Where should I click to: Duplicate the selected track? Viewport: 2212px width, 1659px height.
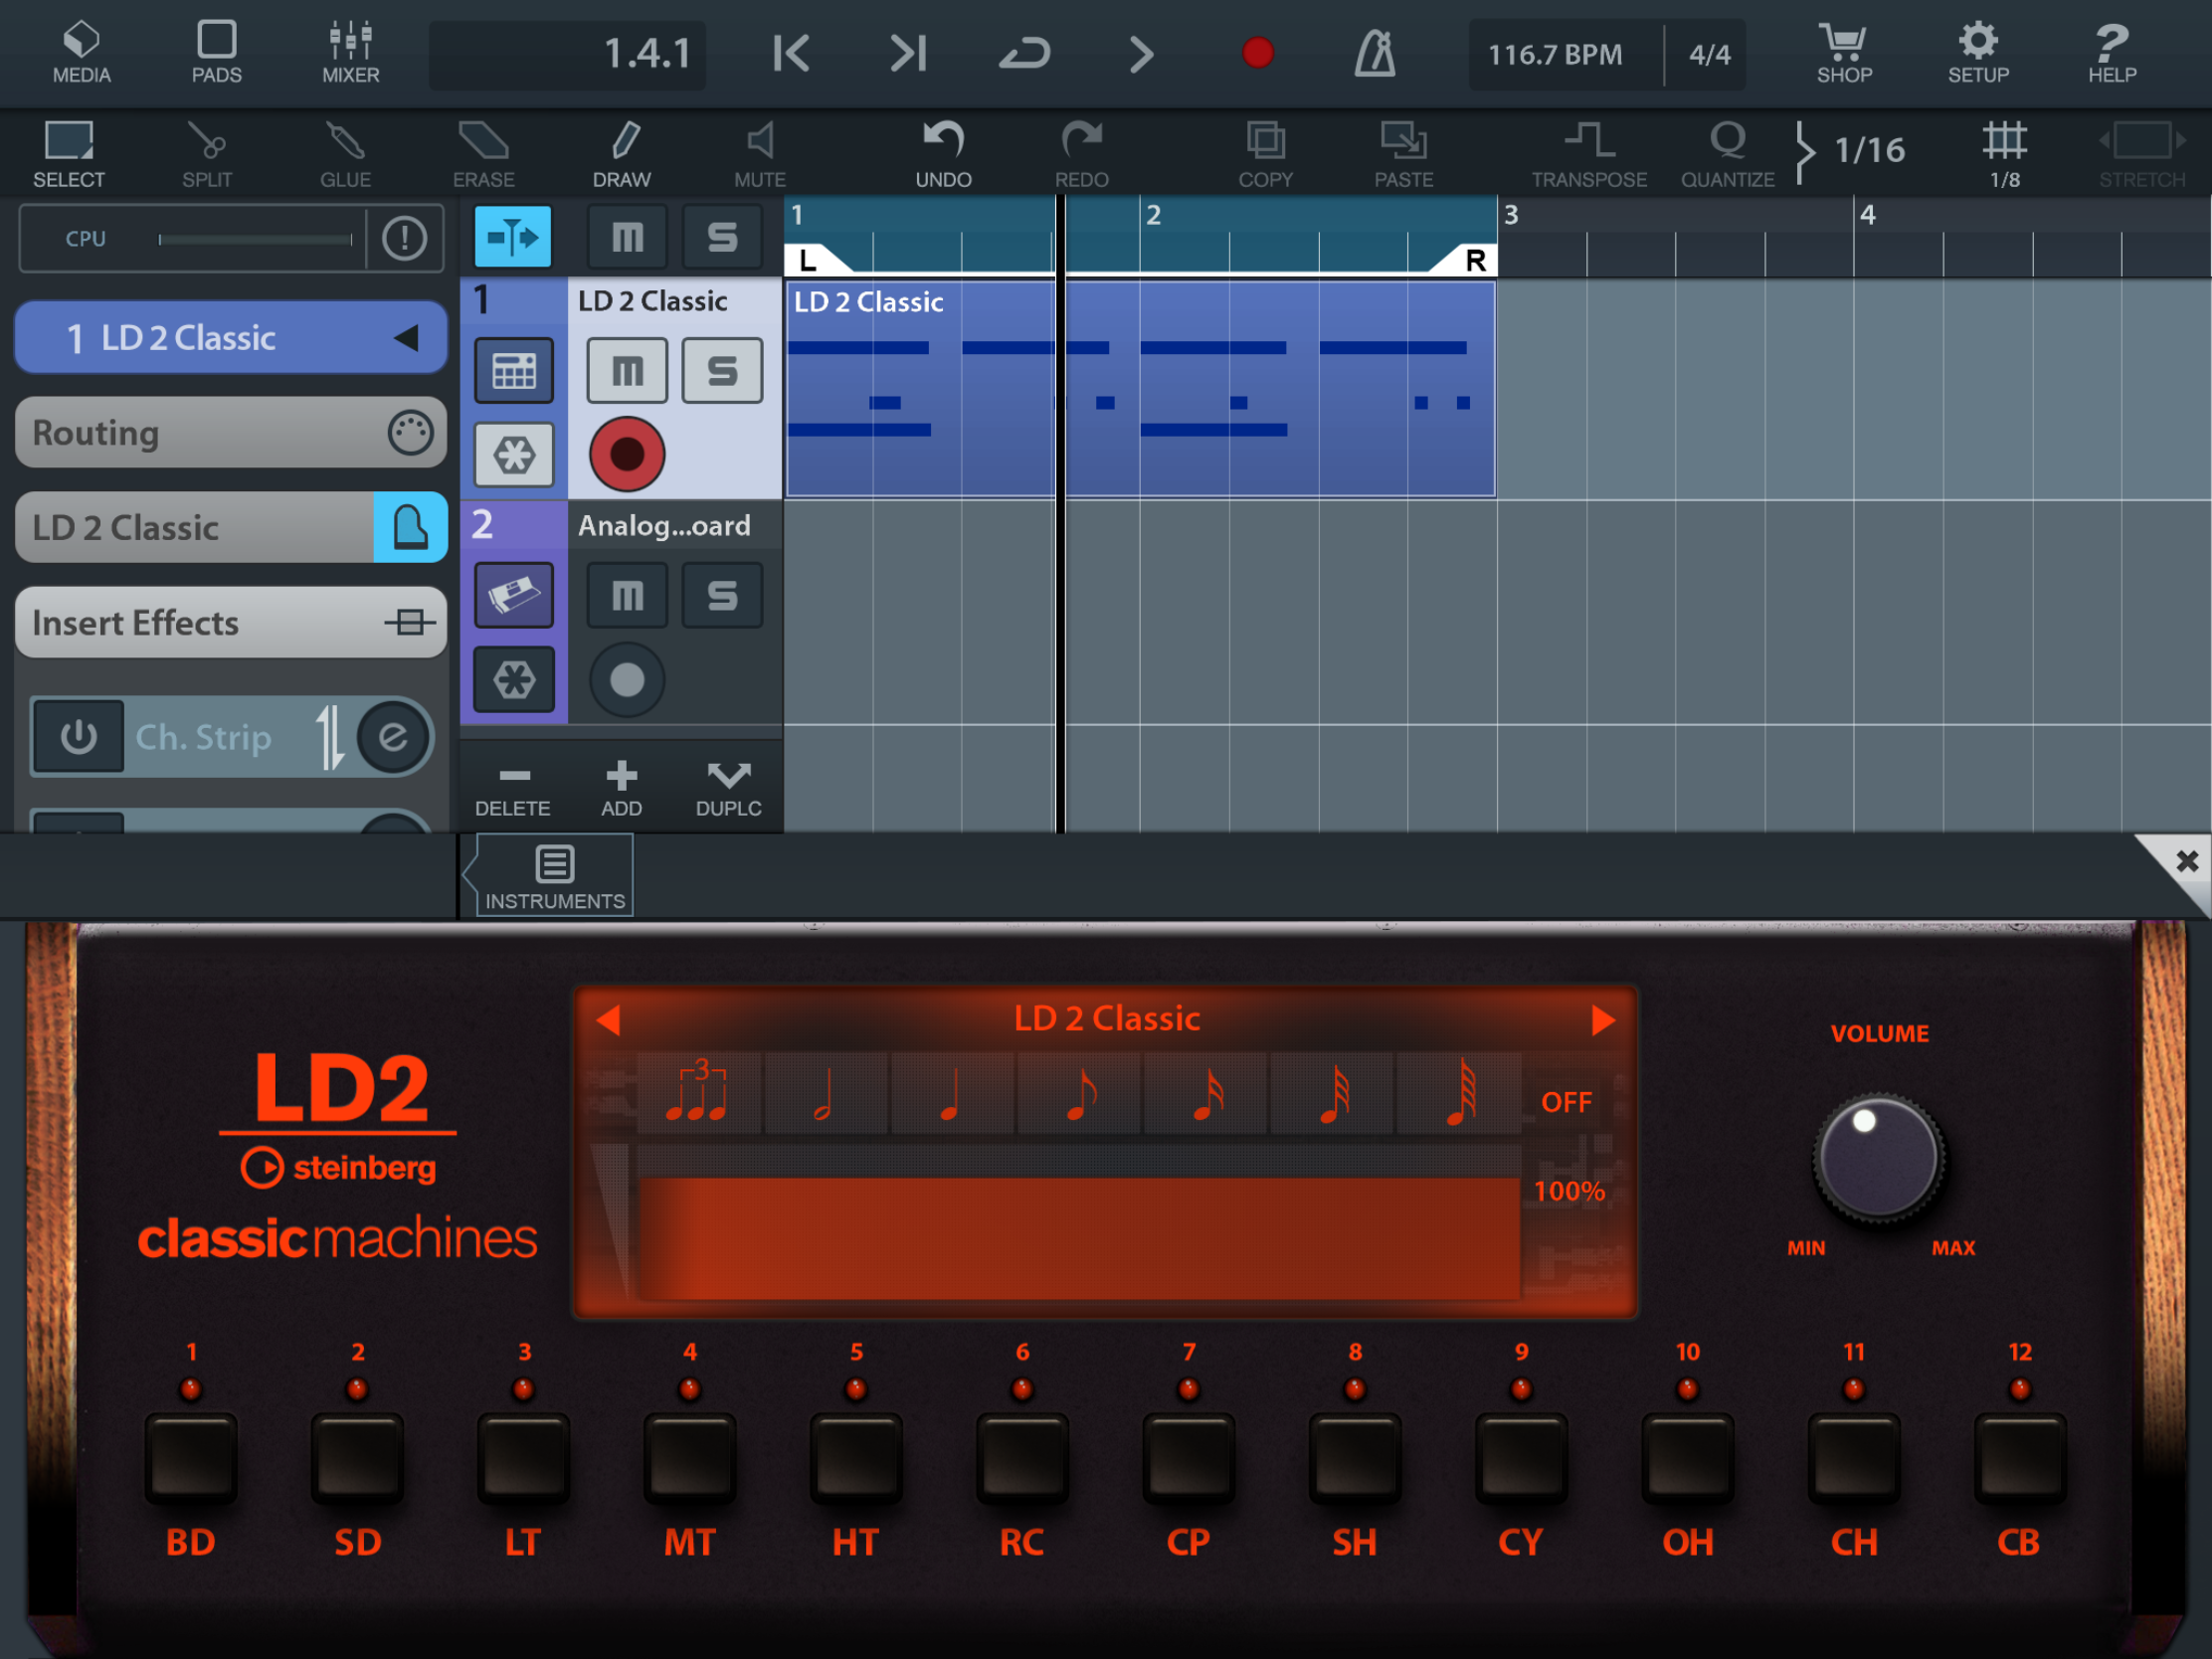coord(729,790)
